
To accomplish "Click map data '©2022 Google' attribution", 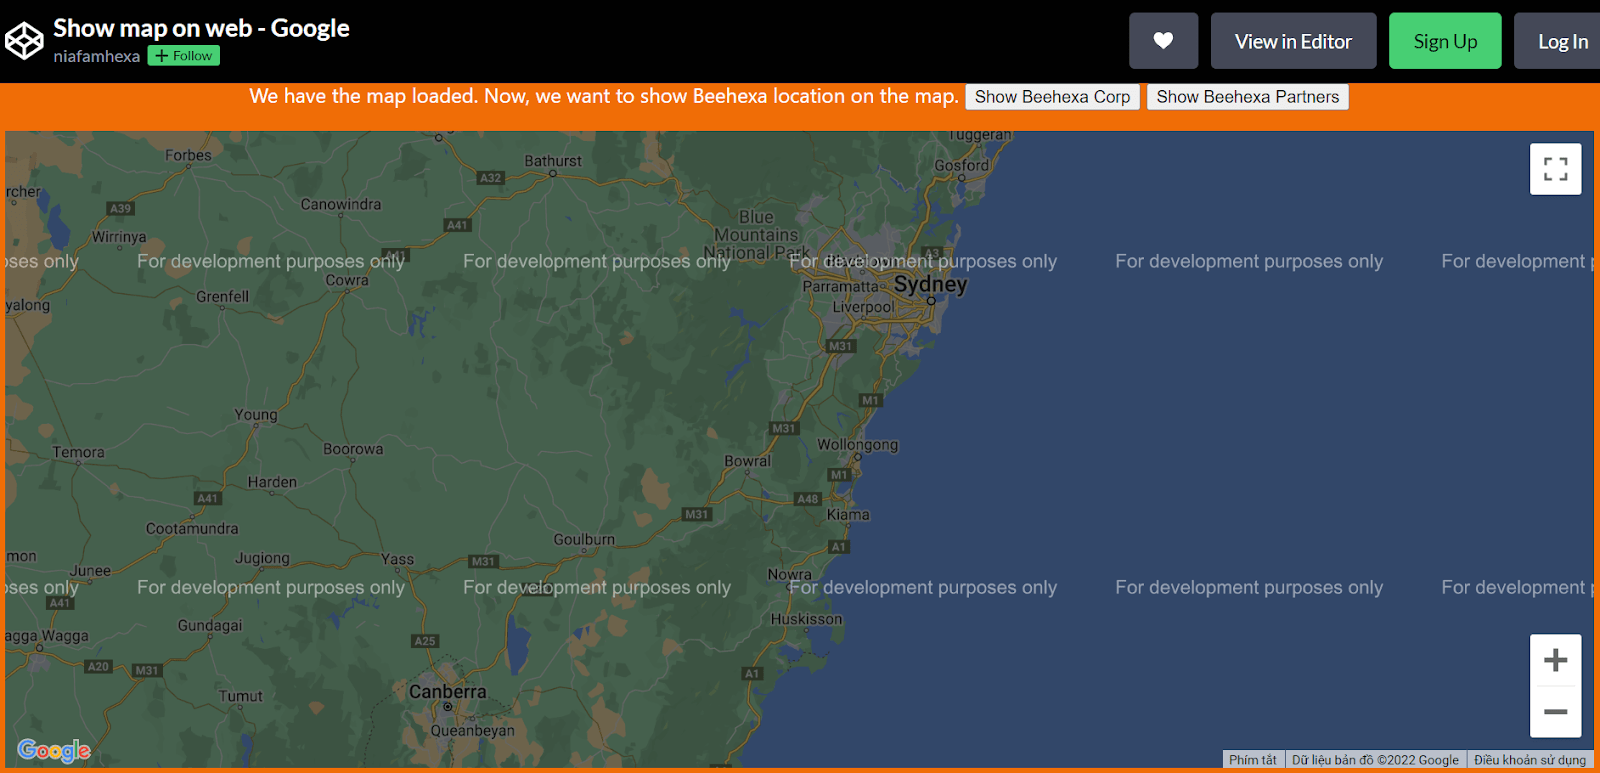I will click(x=1375, y=760).
